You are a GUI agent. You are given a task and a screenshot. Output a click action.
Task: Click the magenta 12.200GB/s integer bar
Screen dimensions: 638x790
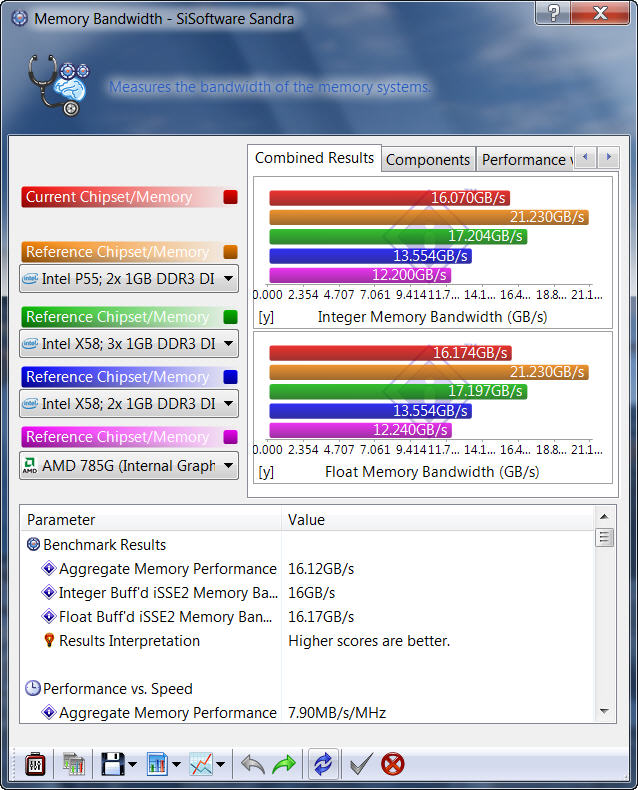[x=360, y=275]
